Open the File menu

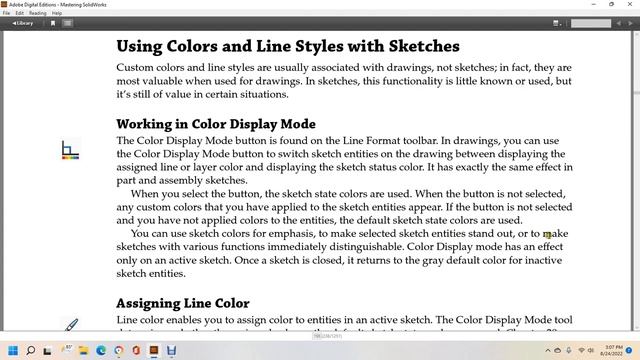click(x=6, y=13)
